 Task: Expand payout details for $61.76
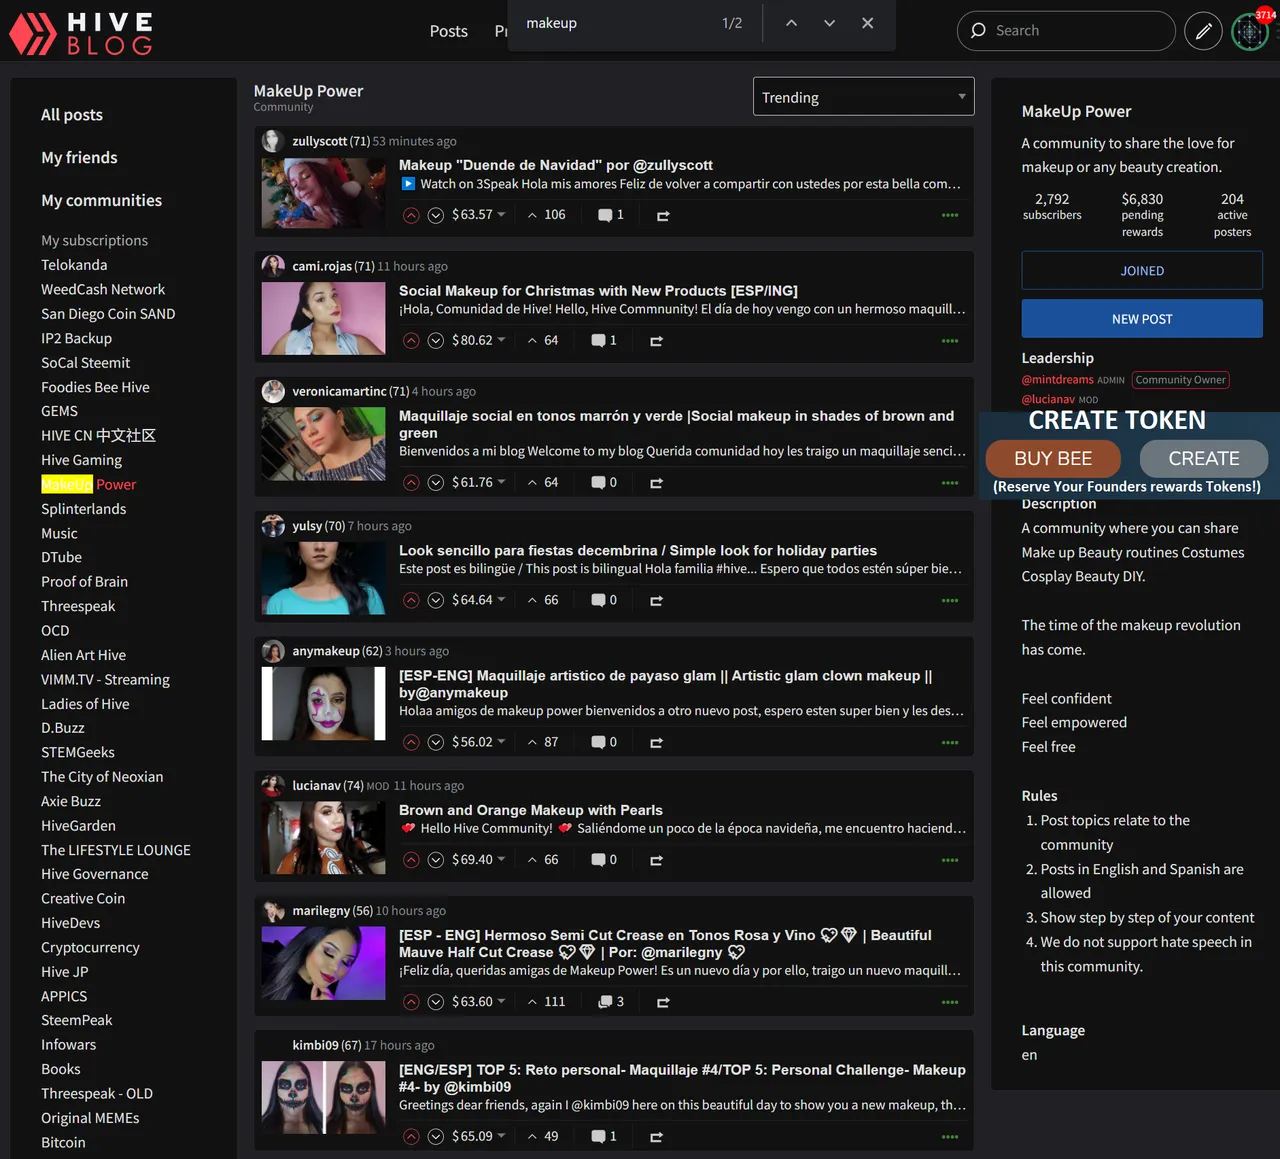point(479,483)
